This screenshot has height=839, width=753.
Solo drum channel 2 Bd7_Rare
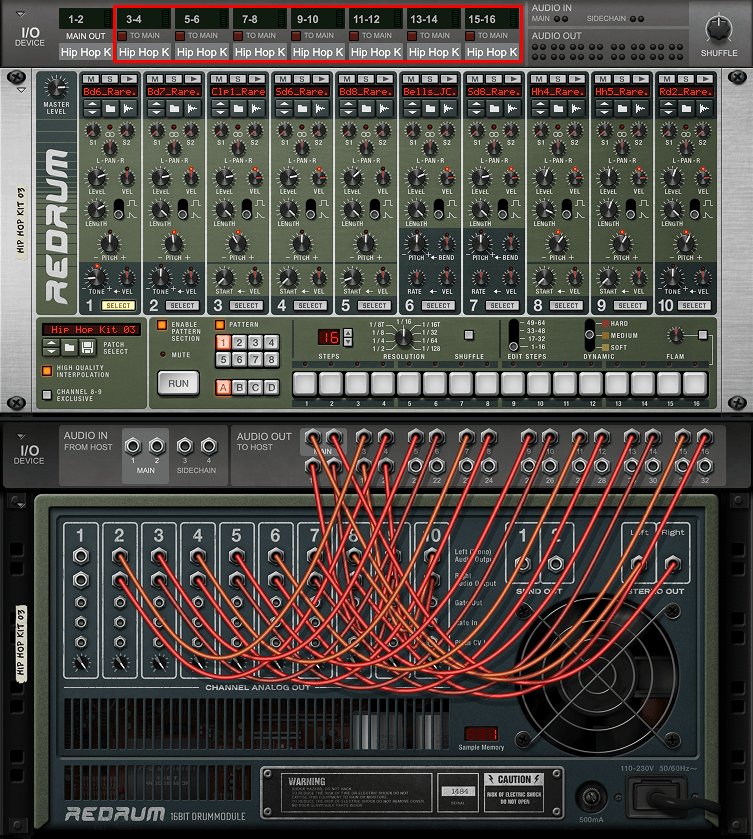(174, 79)
